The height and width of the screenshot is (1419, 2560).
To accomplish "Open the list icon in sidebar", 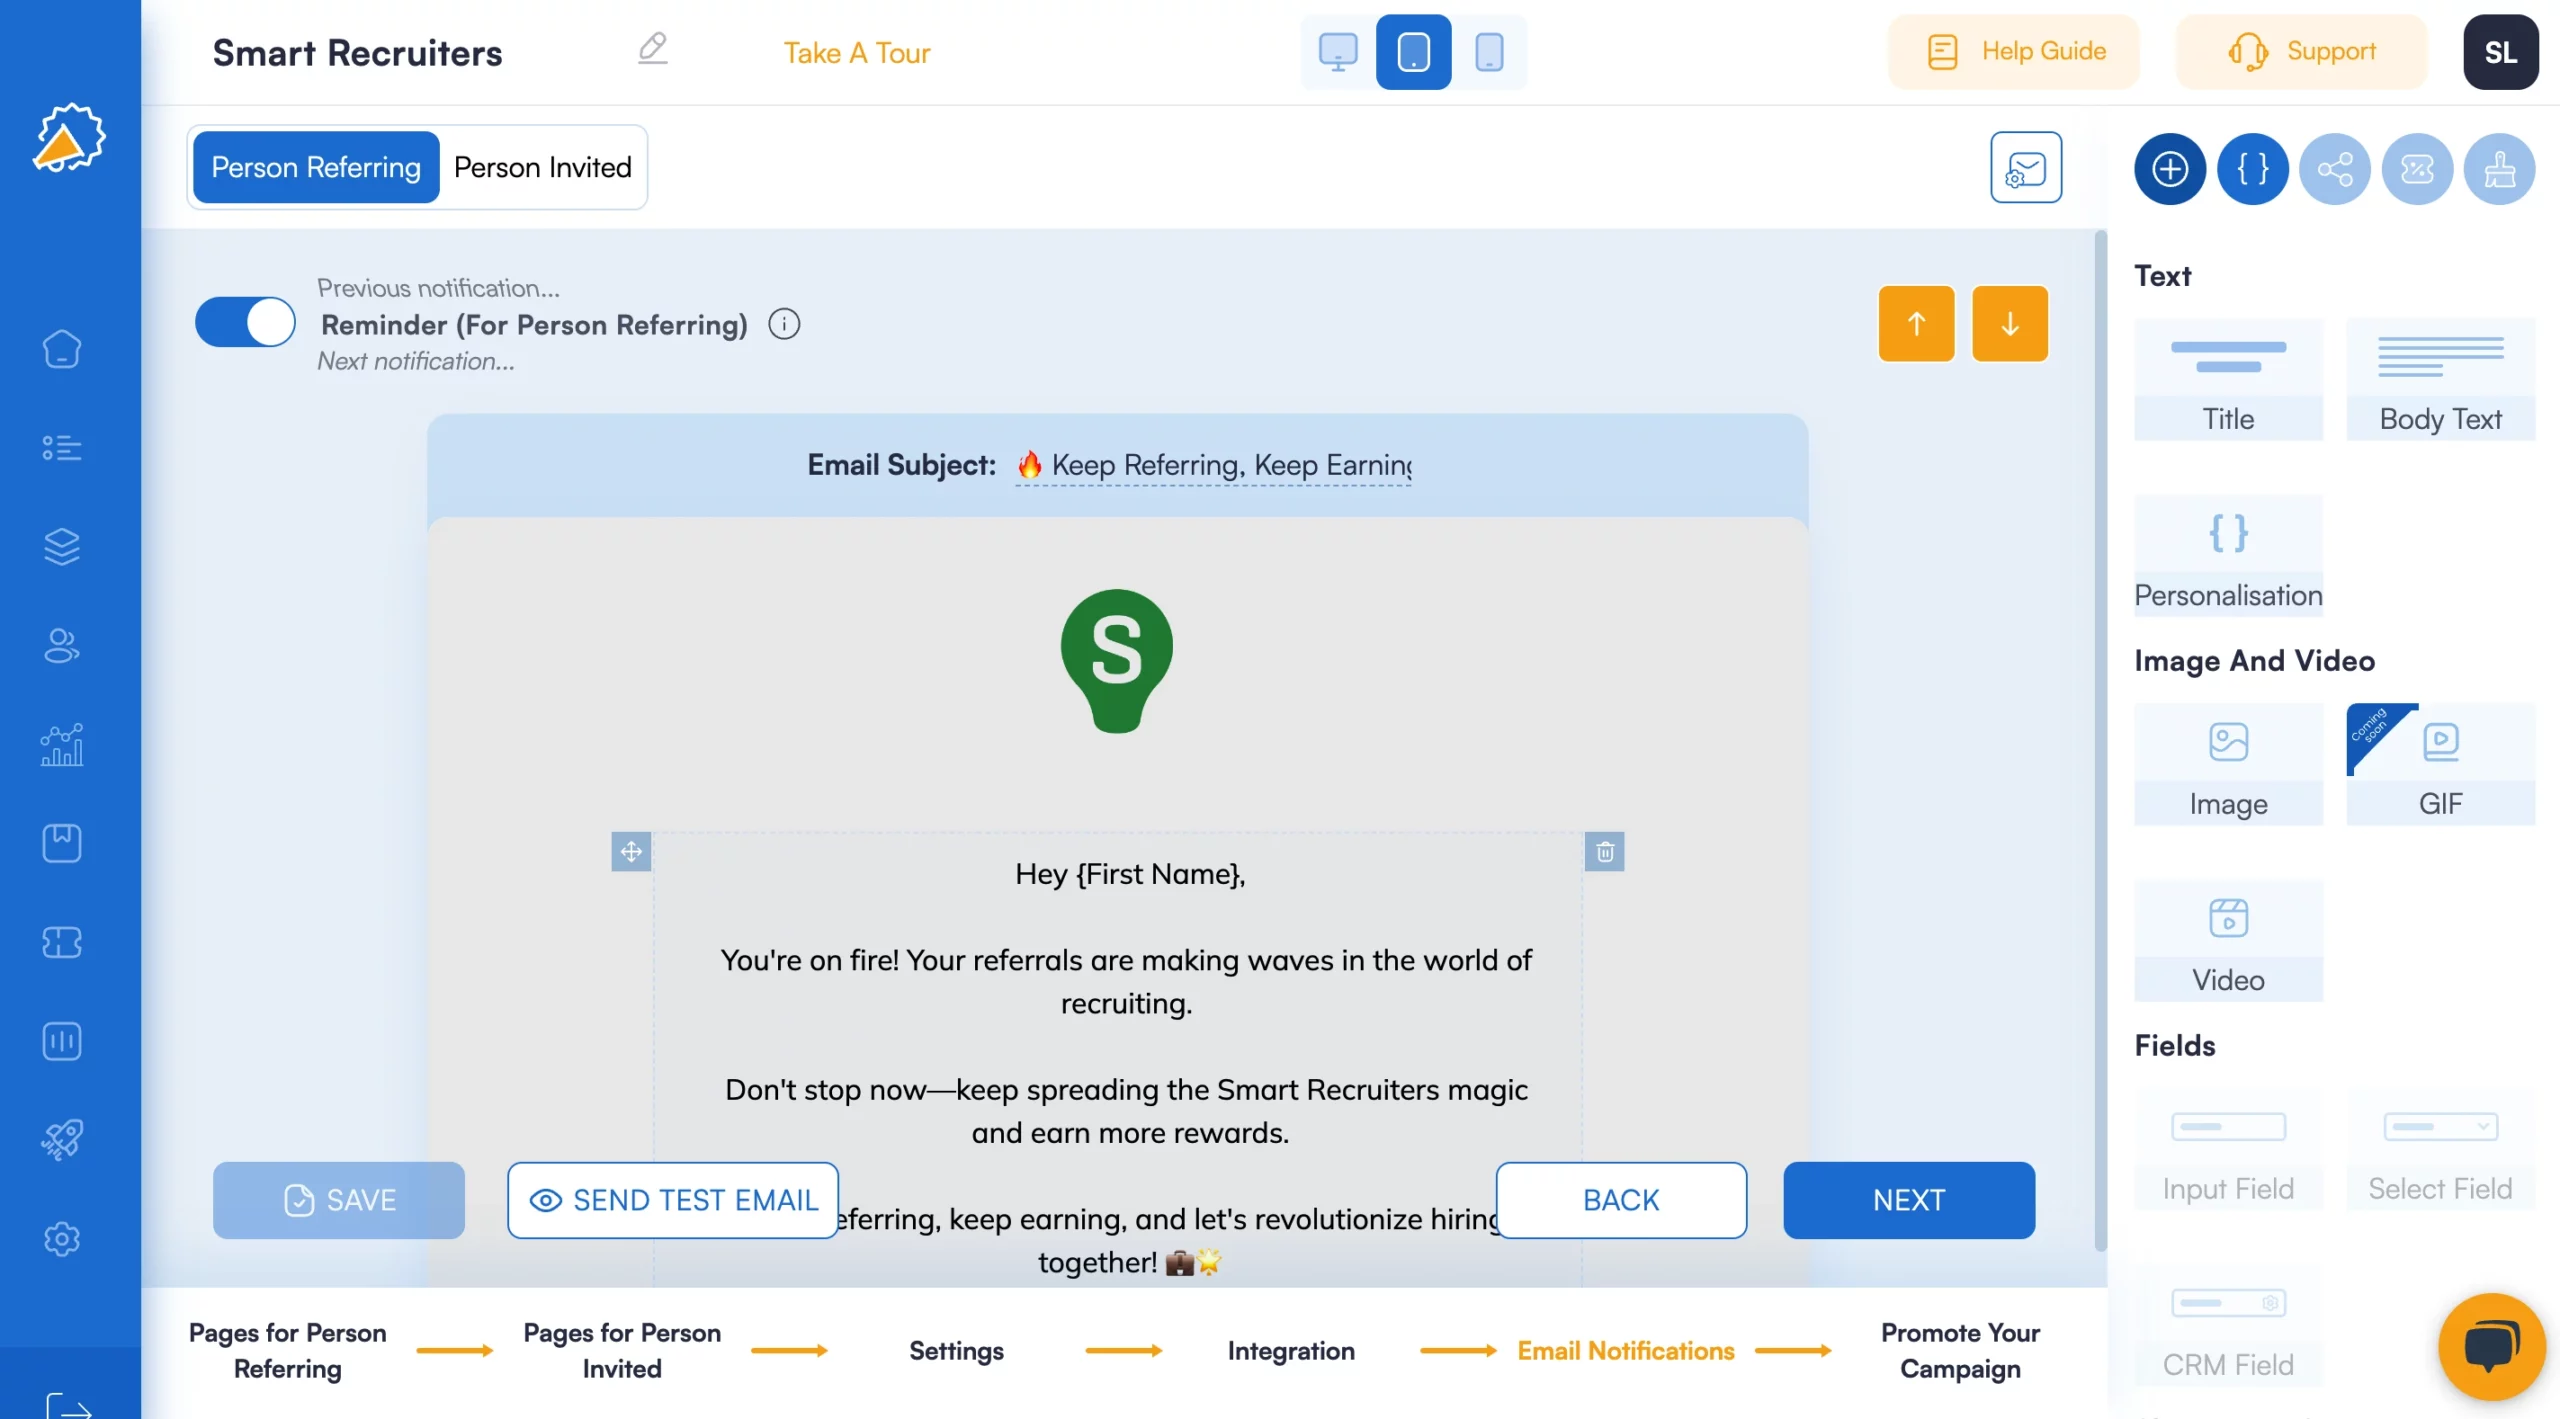I will tap(62, 448).
